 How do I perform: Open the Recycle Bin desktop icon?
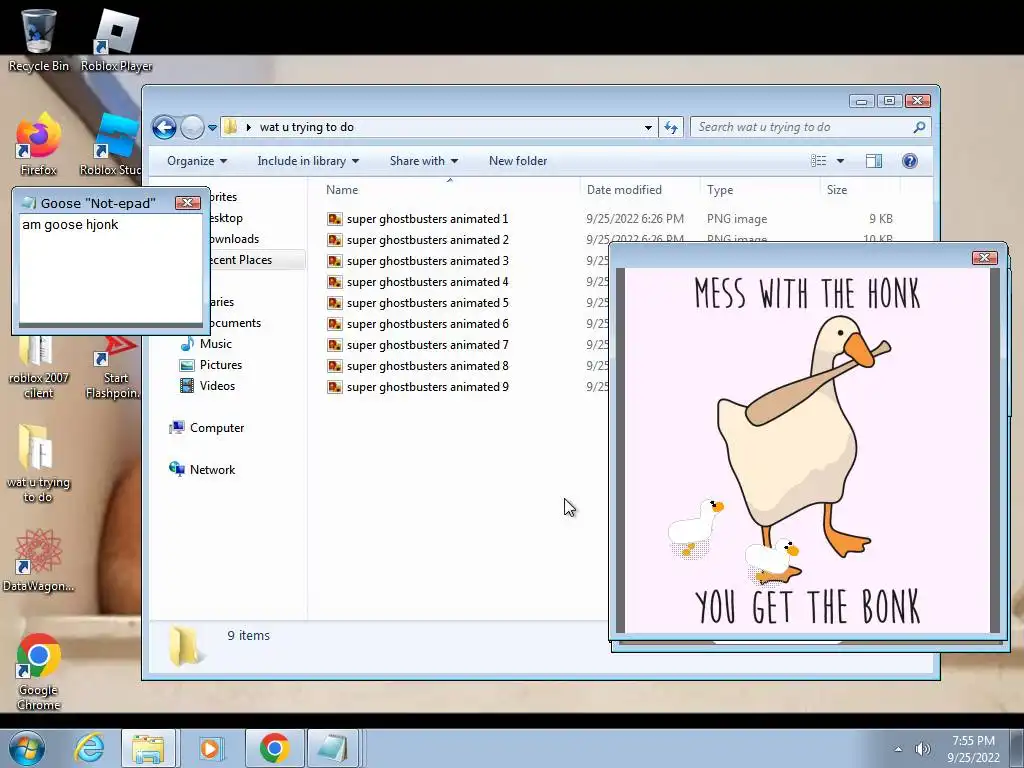pyautogui.click(x=38, y=39)
